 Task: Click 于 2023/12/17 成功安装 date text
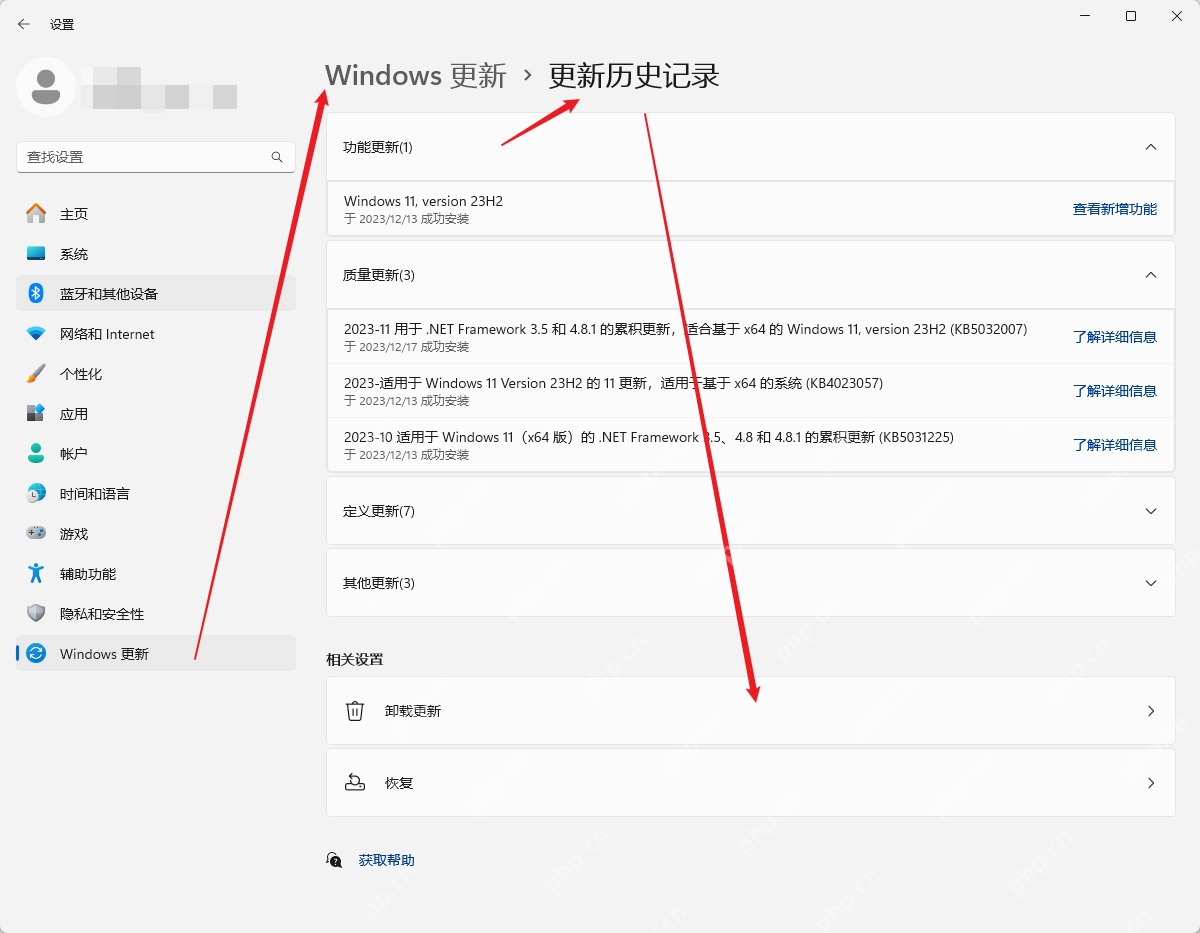pos(406,347)
